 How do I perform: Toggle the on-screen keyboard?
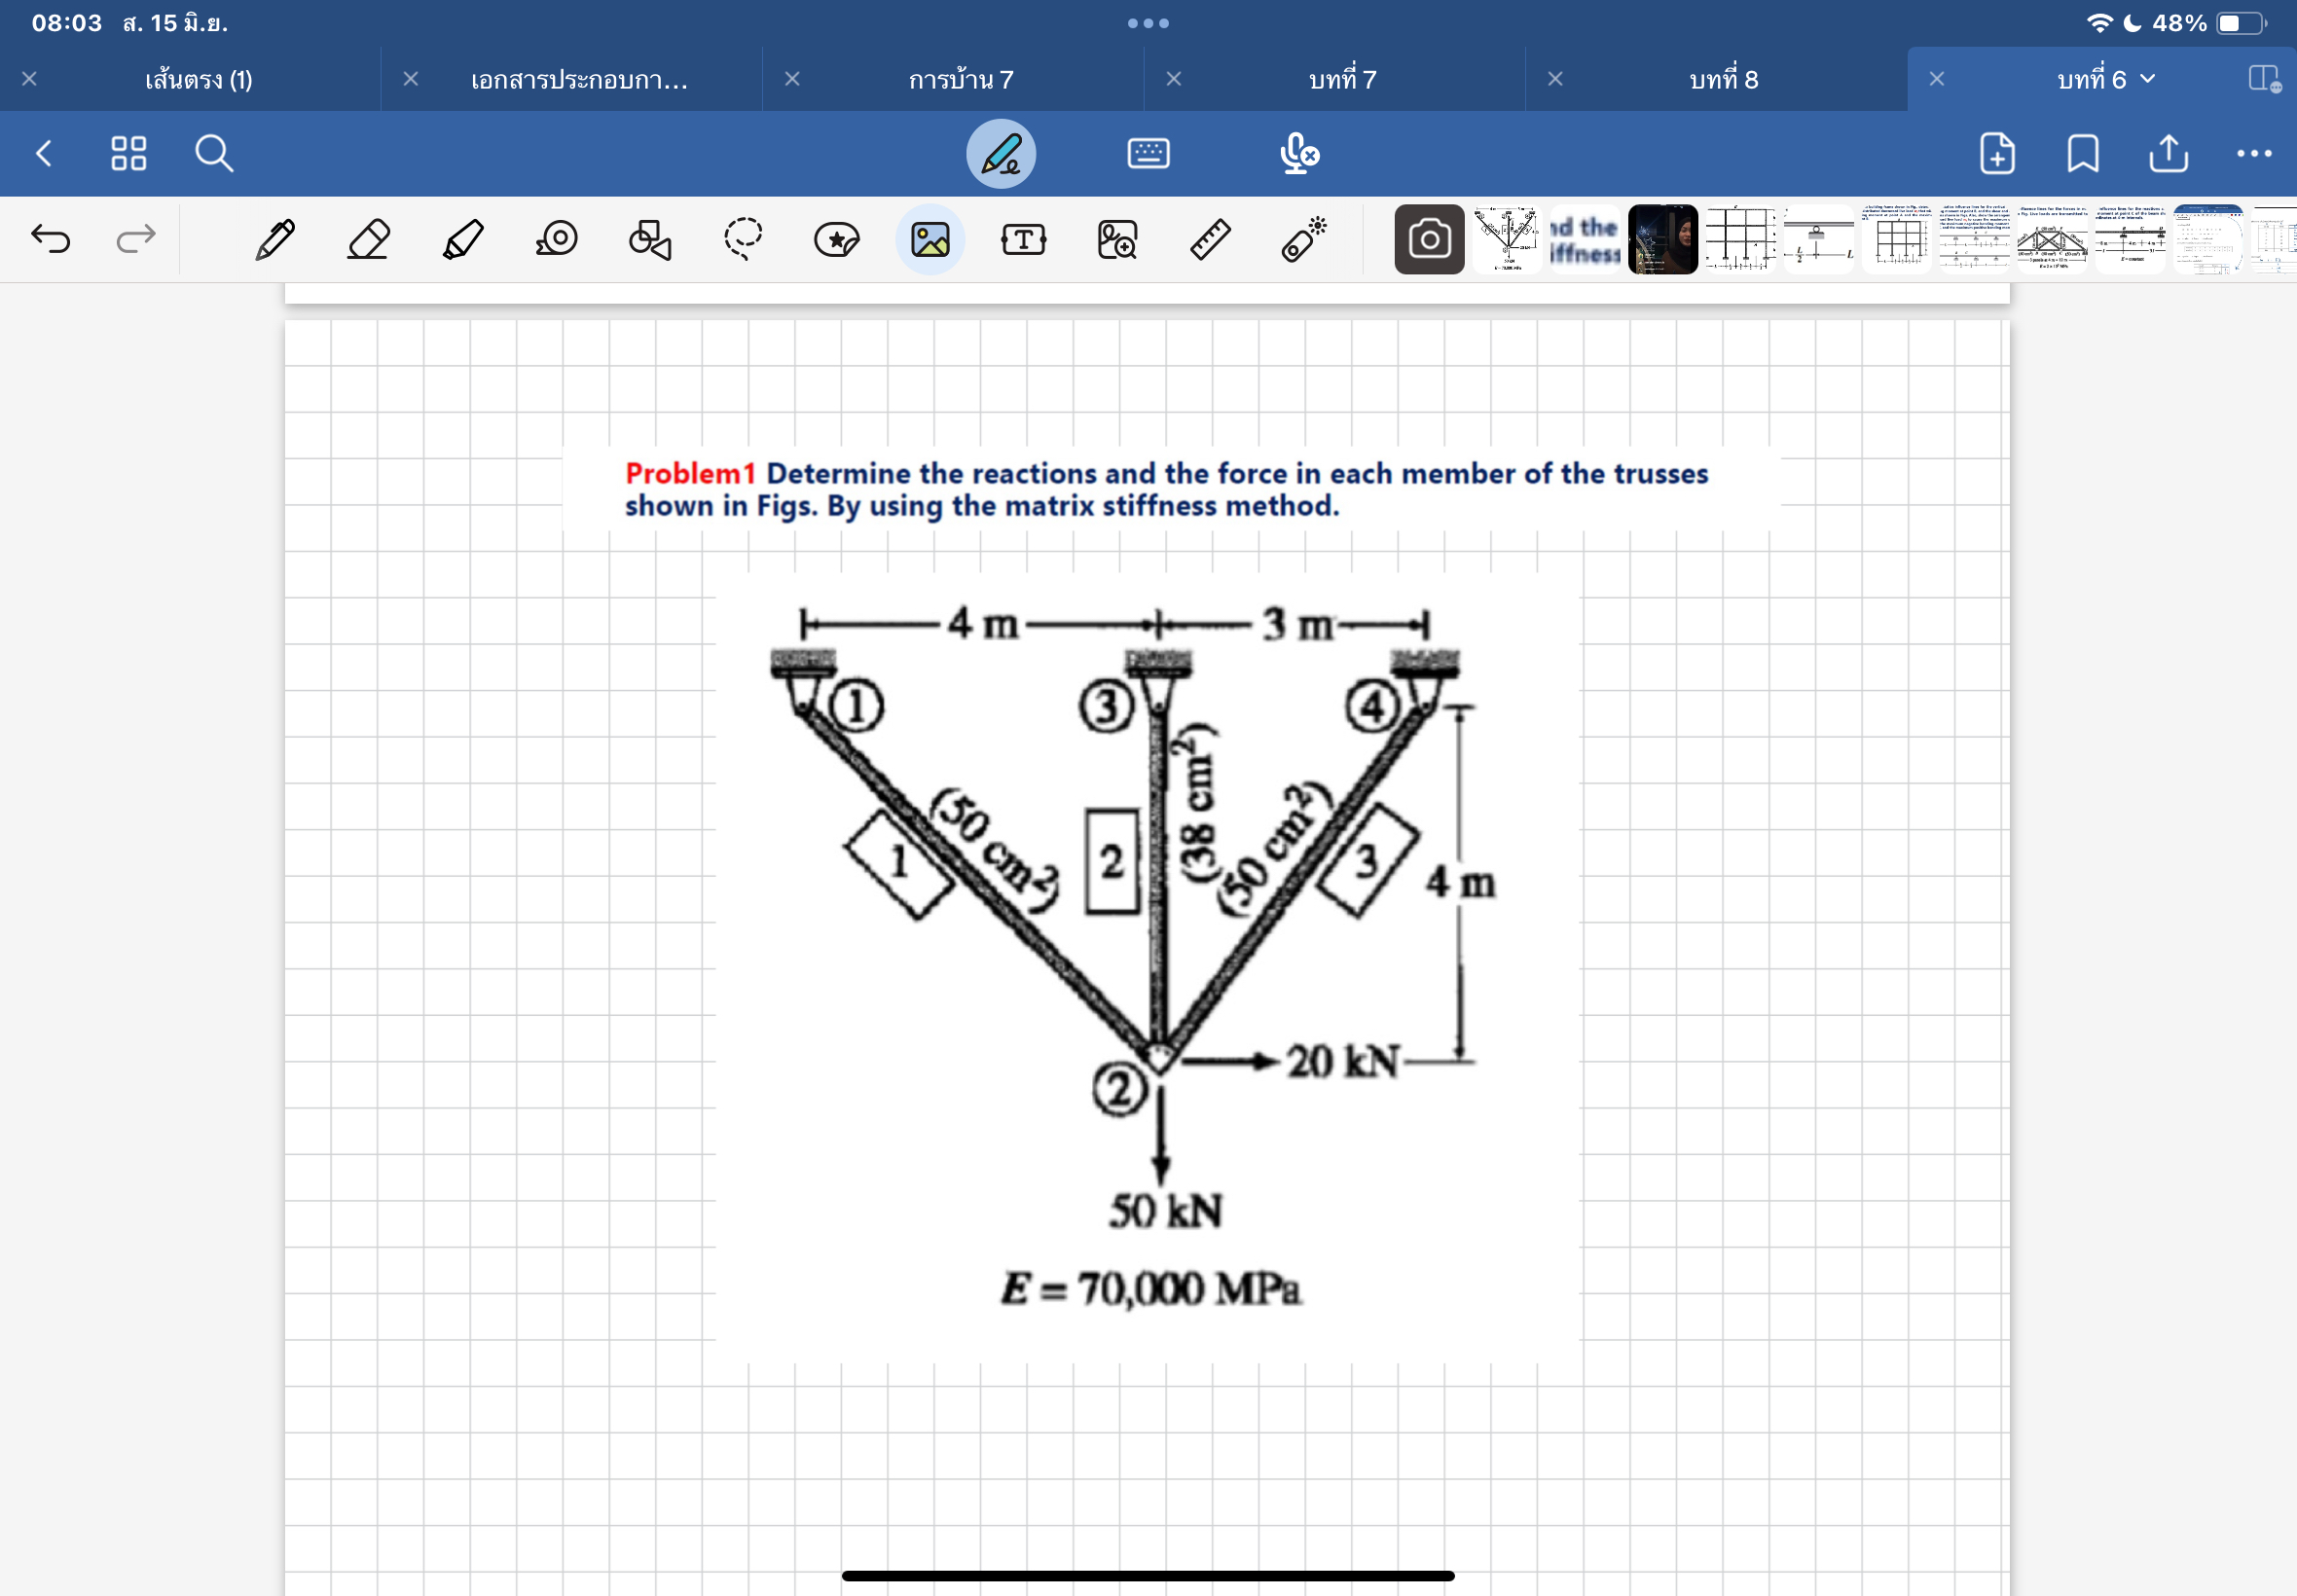tap(1147, 152)
